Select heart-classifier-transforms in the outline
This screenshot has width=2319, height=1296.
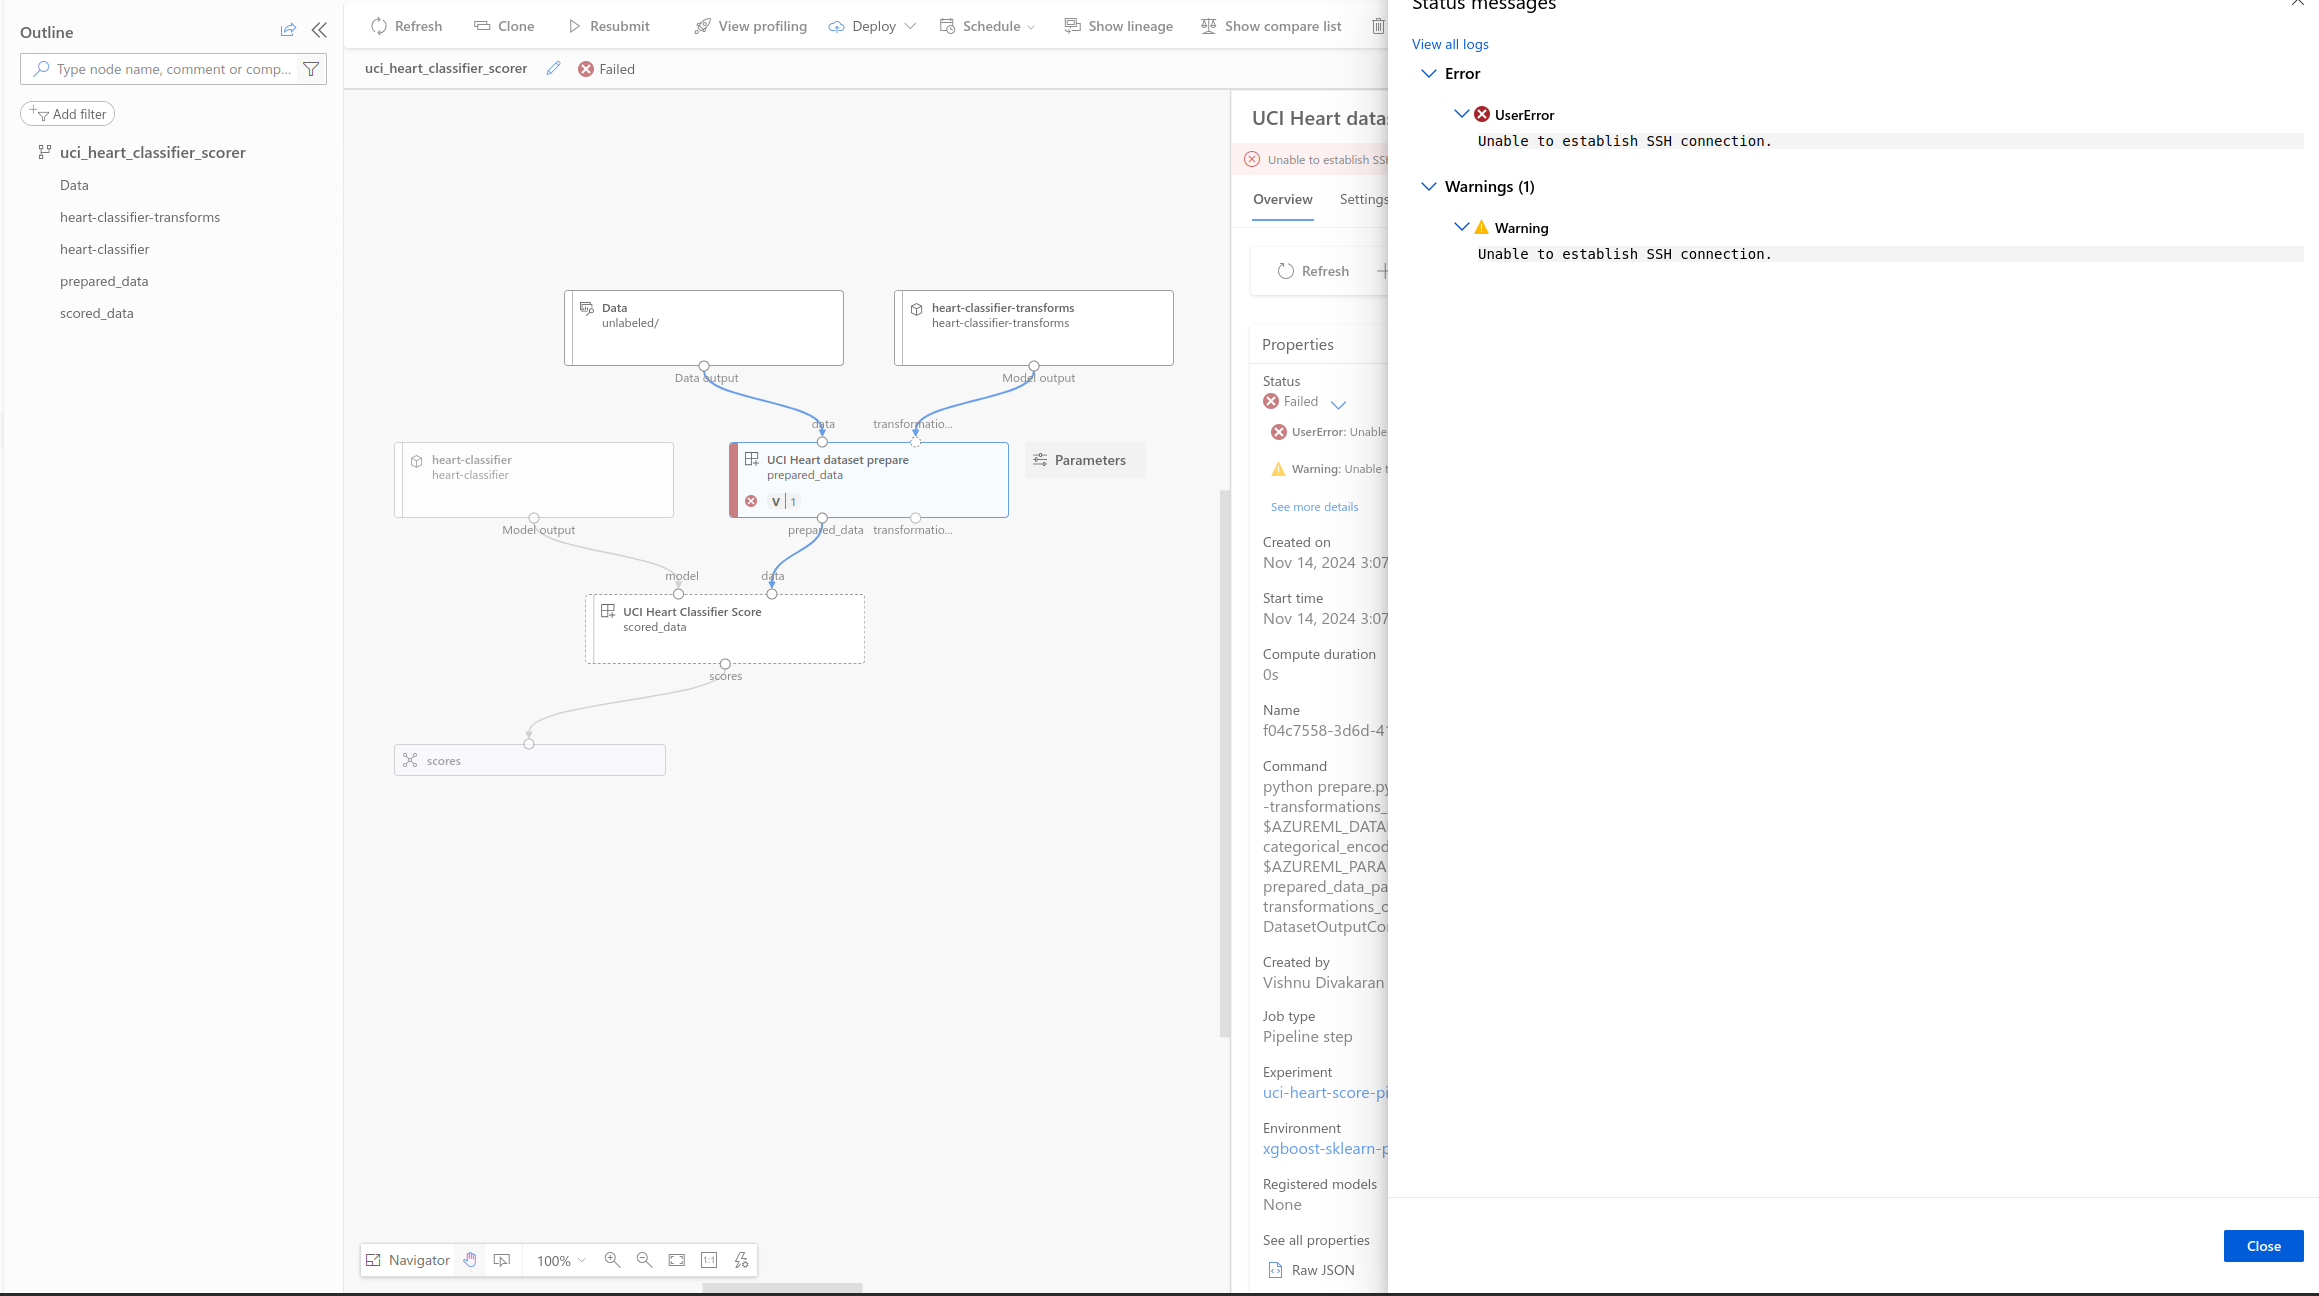click(140, 217)
